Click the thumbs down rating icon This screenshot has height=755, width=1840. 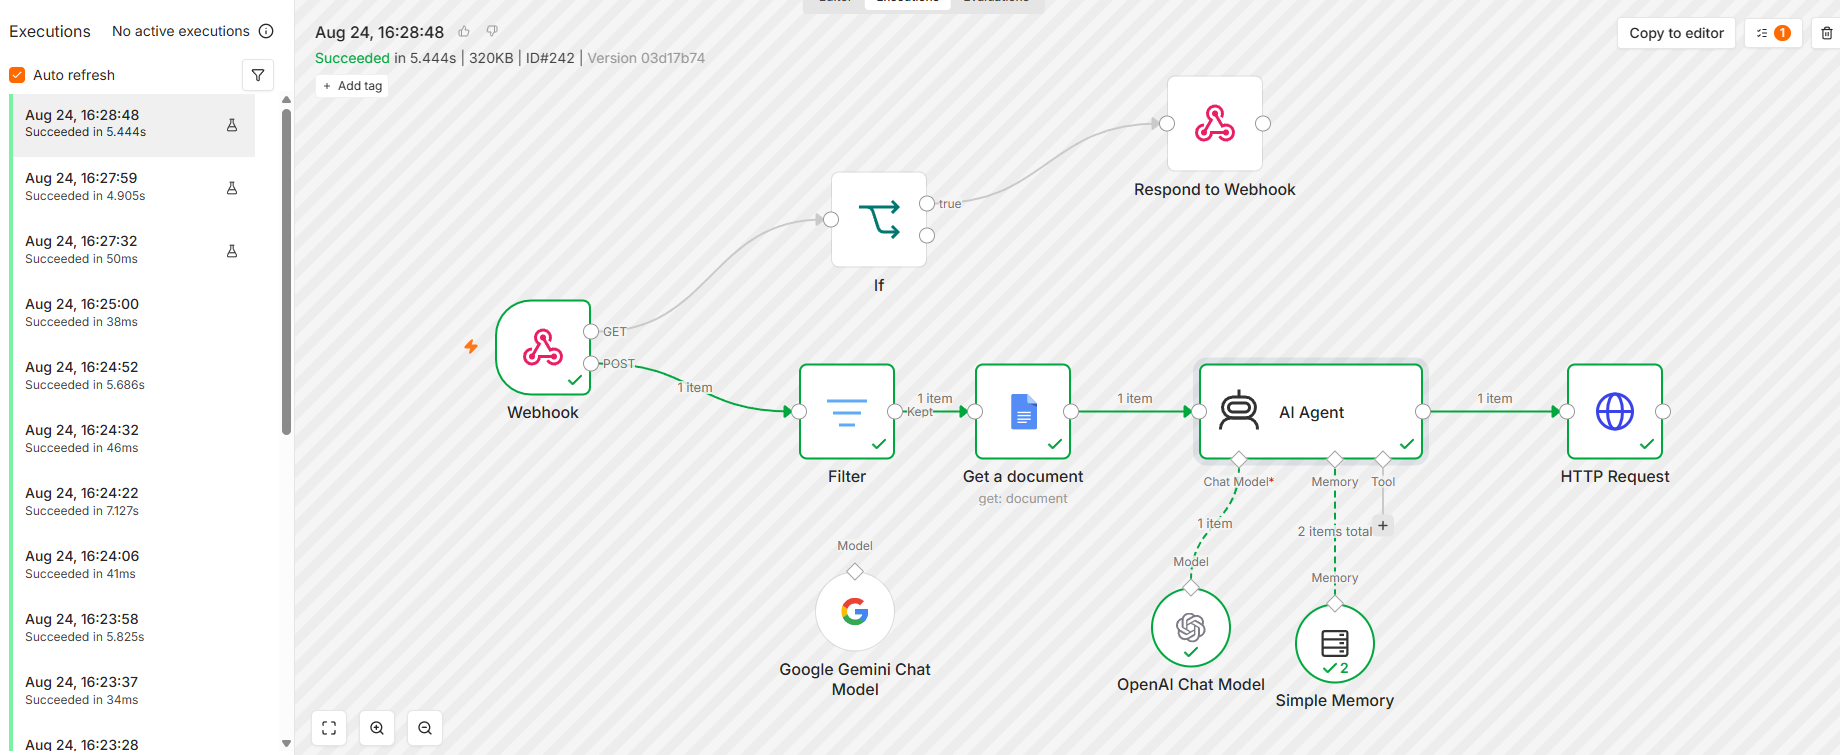point(492,32)
